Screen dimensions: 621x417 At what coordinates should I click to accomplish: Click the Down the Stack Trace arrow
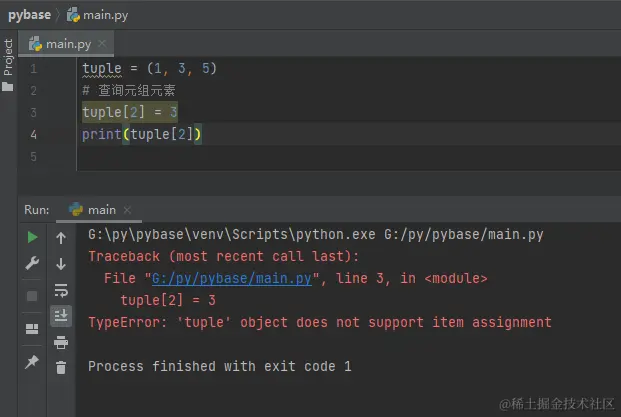pos(61,264)
